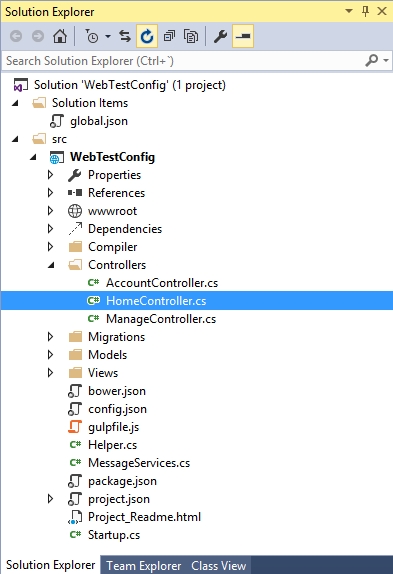Toggle Preview Selected Items button
The image size is (393, 574).
tap(243, 36)
